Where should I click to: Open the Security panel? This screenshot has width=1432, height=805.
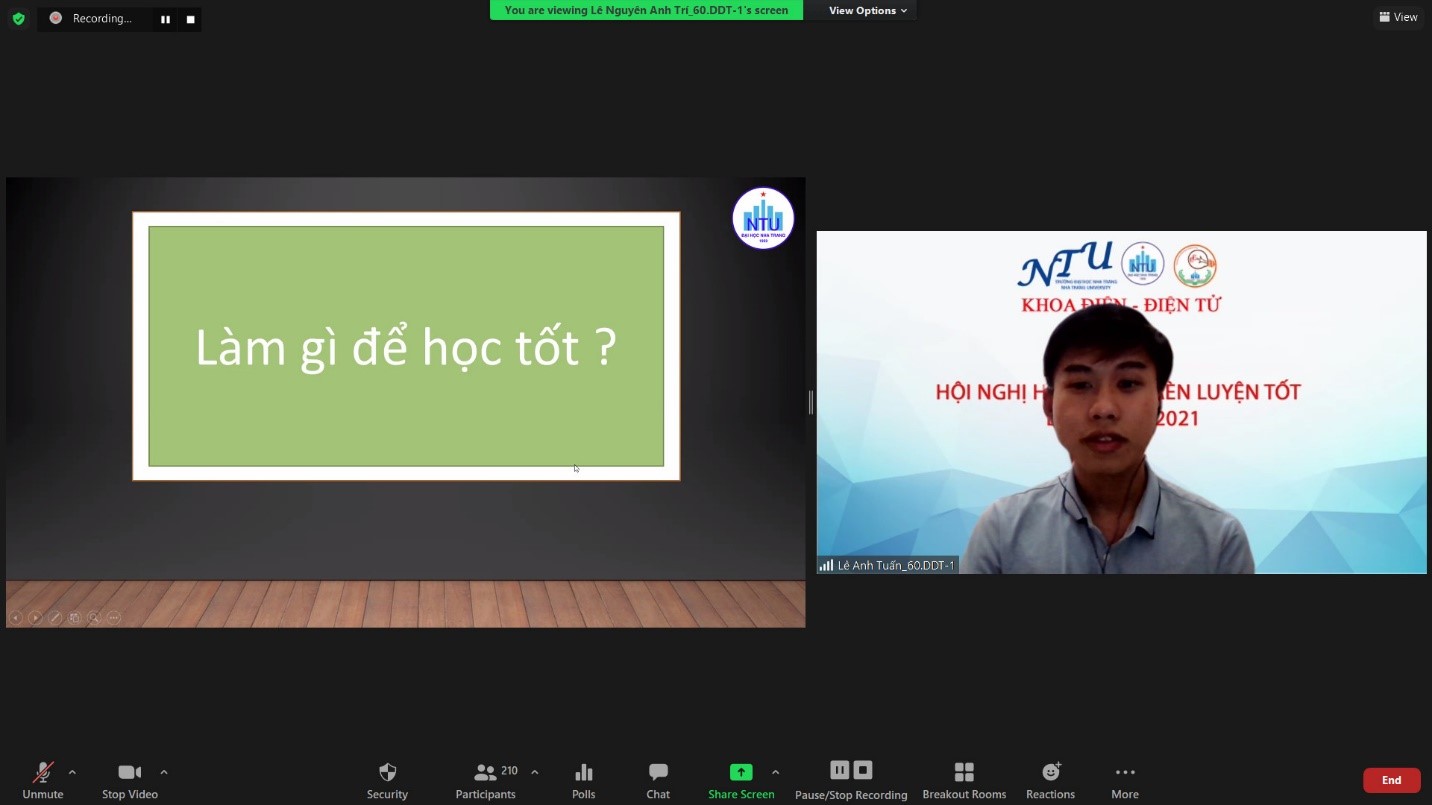(387, 780)
